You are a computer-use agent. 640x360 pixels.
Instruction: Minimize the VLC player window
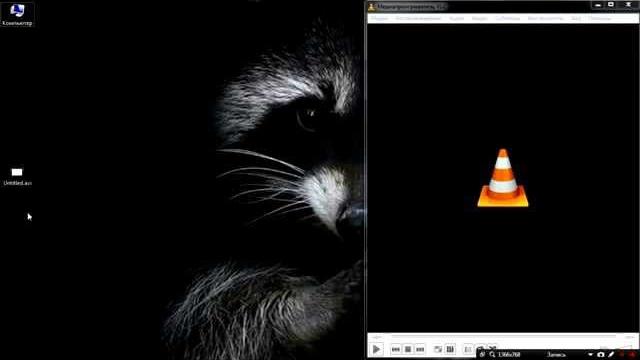(x=598, y=5)
